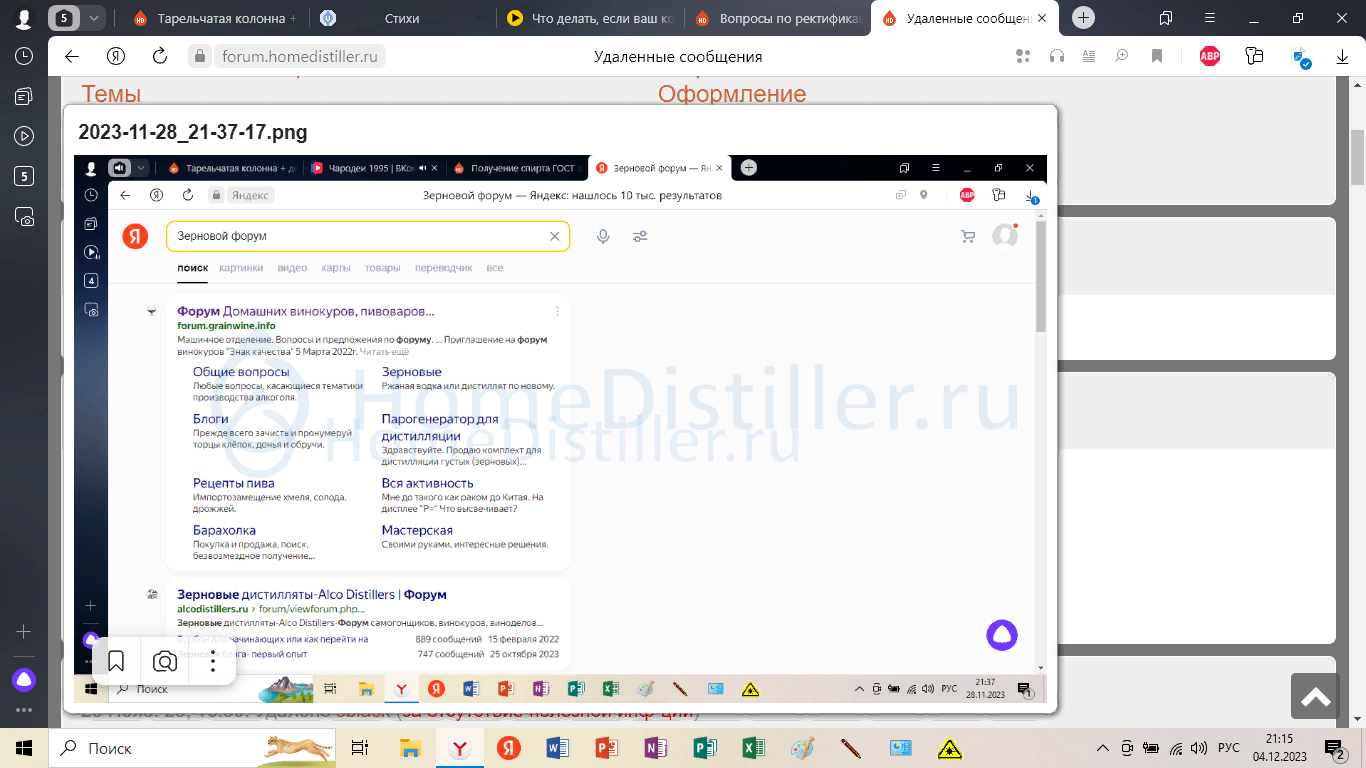Switch the РУС input language indicator
This screenshot has height=768, width=1366.
[1229, 748]
